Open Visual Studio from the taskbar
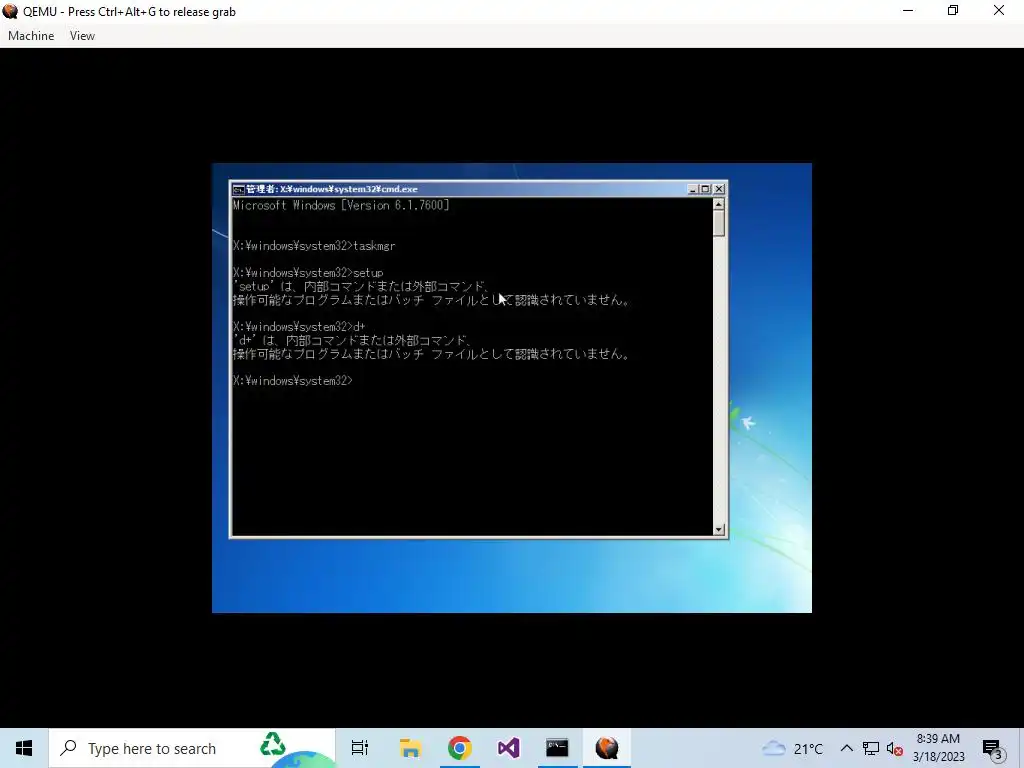 pos(509,748)
